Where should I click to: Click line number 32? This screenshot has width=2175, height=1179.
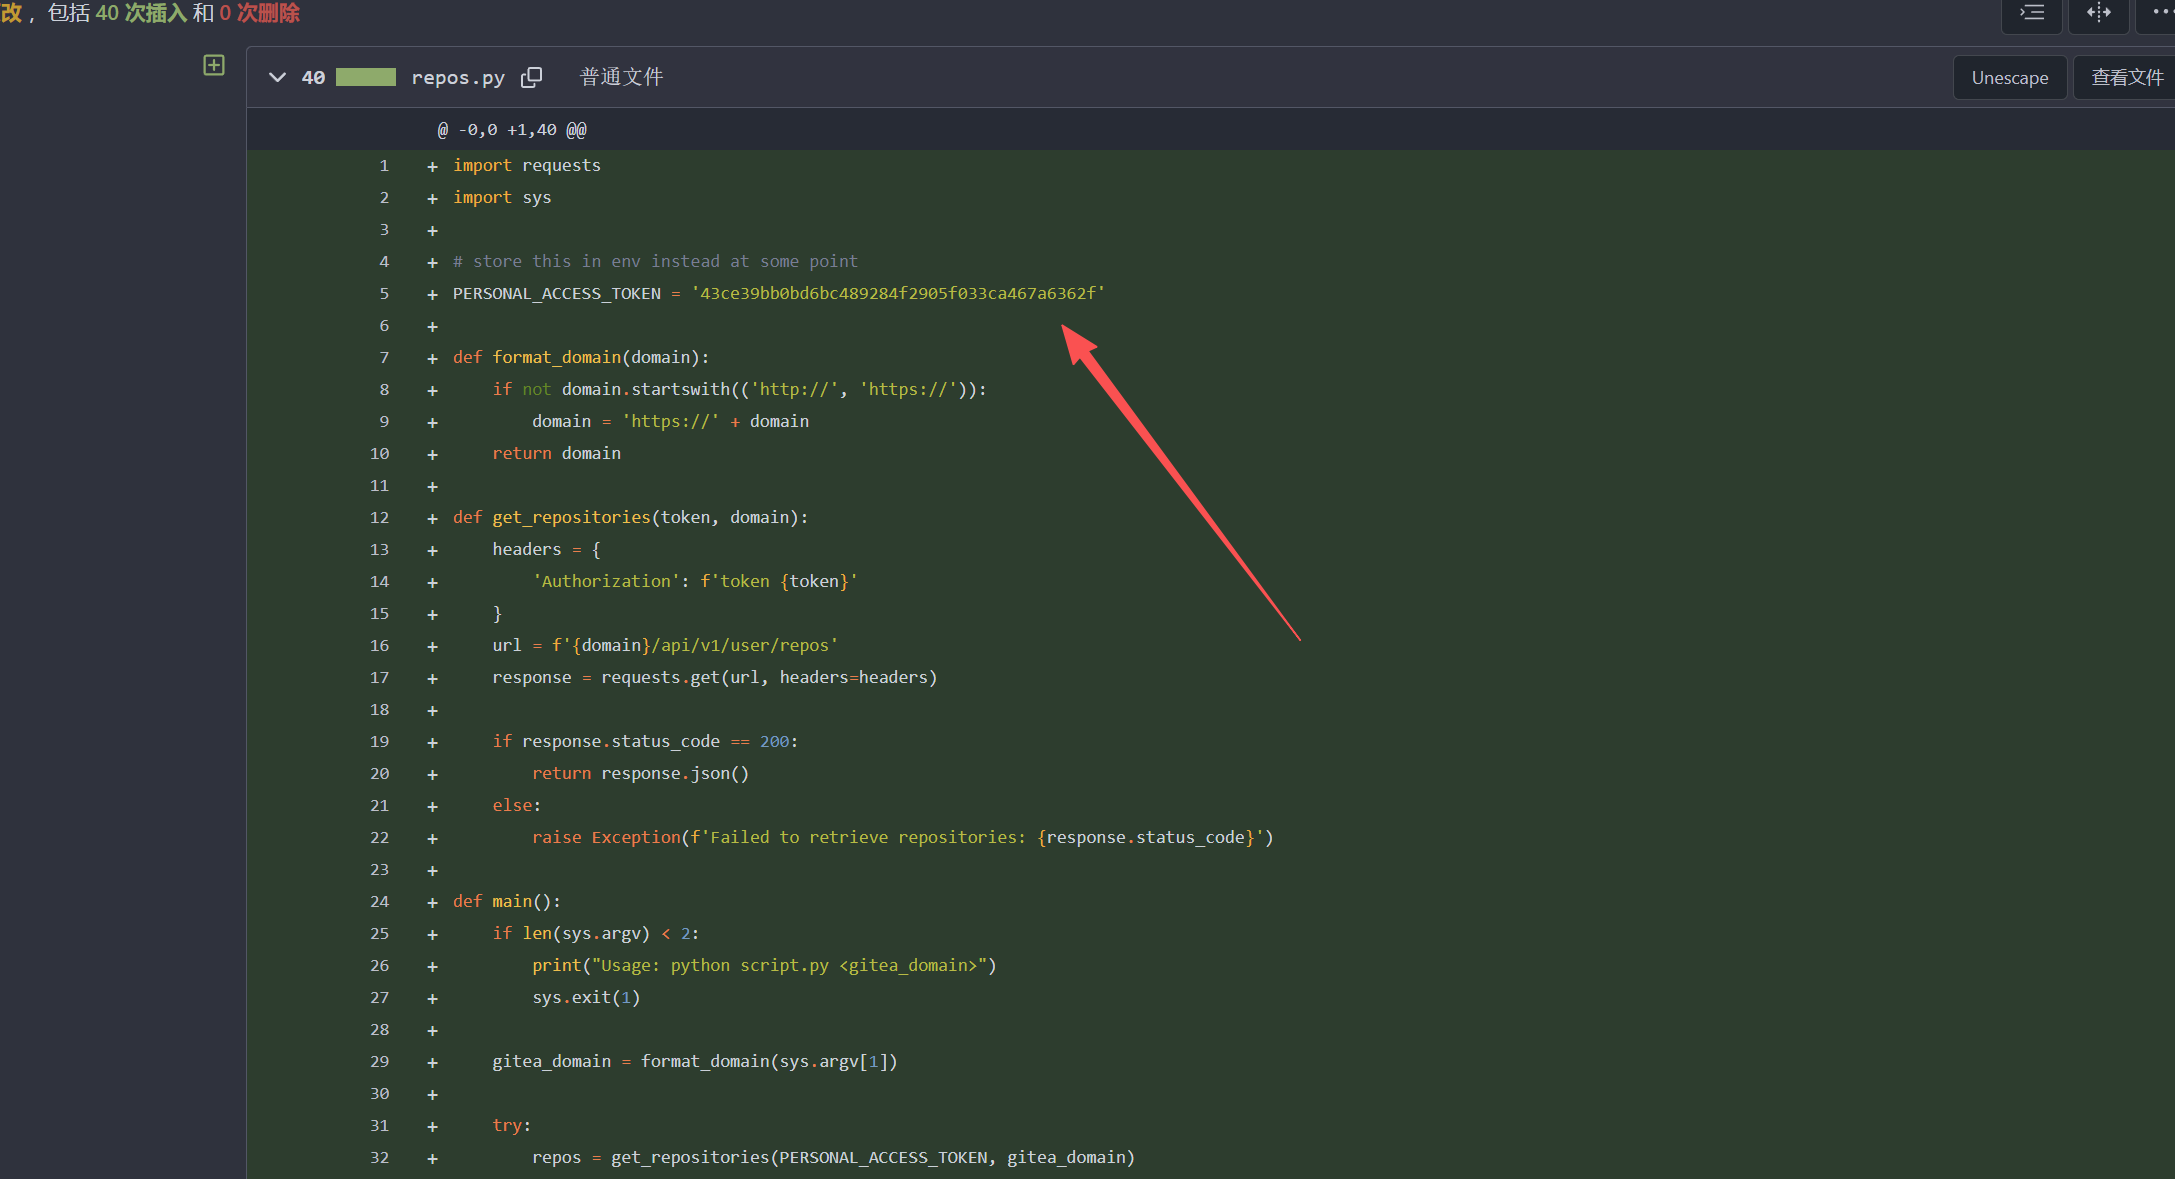click(380, 1157)
